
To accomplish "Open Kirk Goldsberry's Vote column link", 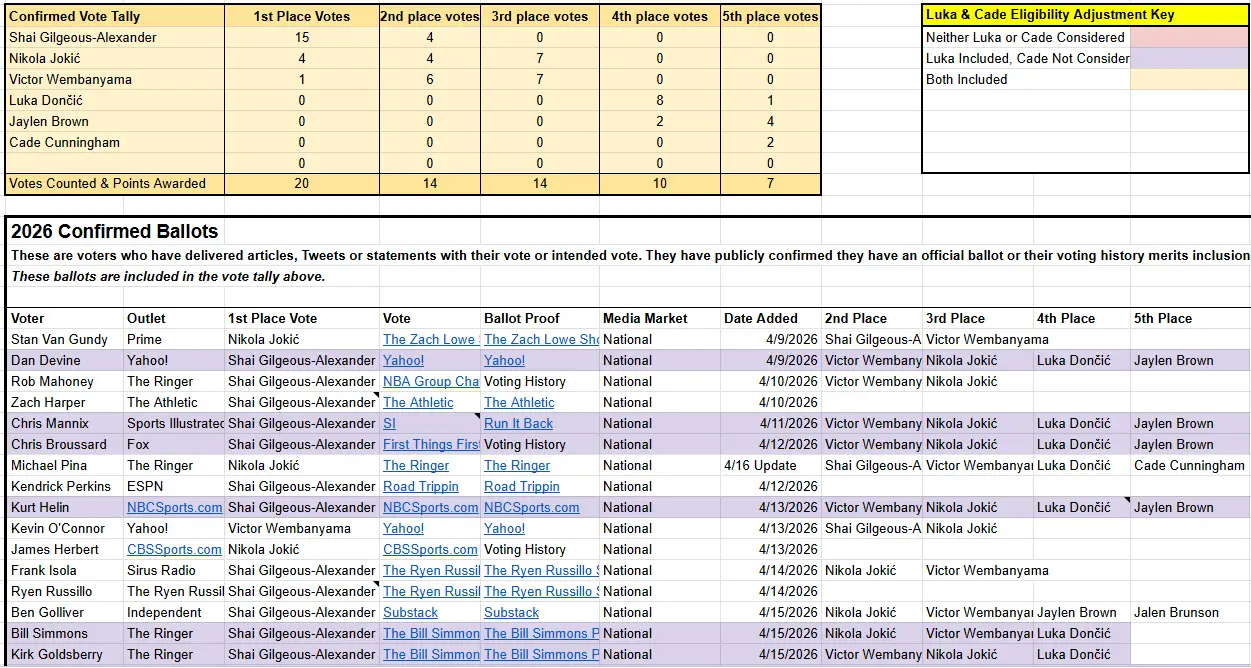I will (x=431, y=654).
